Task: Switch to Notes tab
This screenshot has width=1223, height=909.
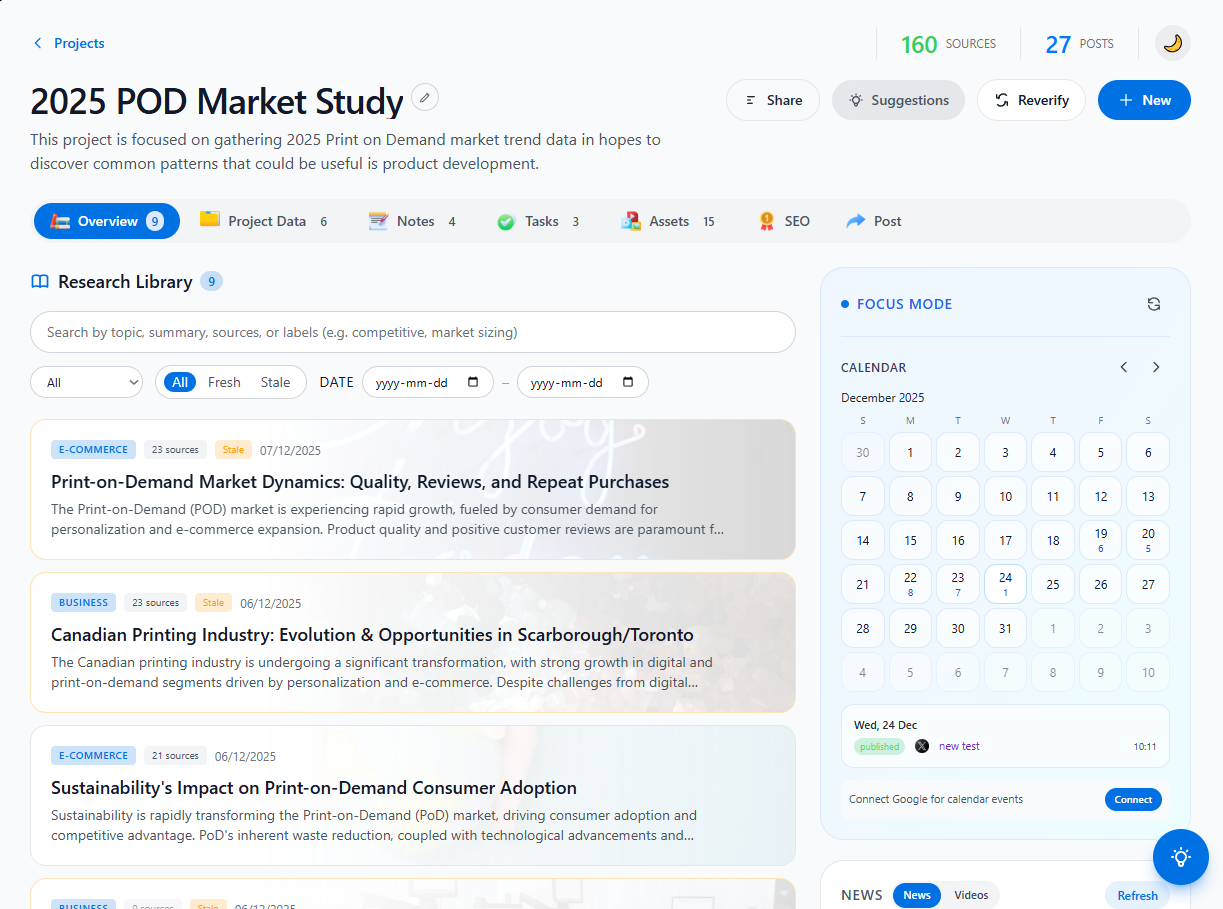Action: click(x=411, y=221)
